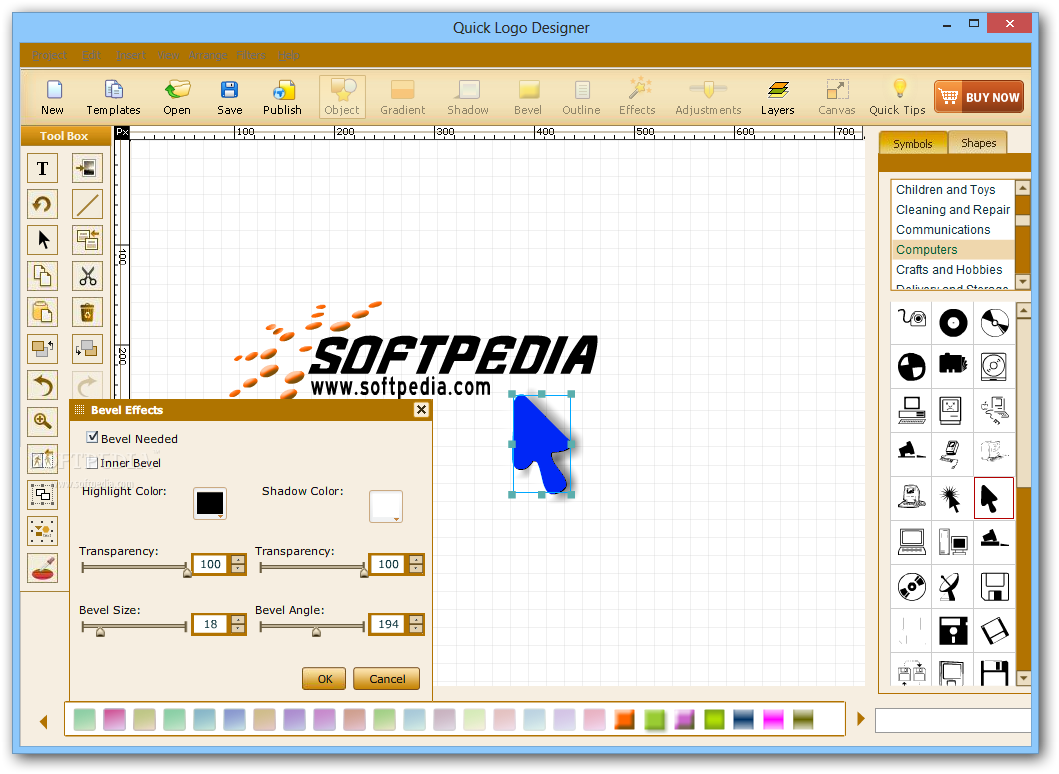1059x774 pixels.
Task: Click the Cut scissors tool
Action: [88, 276]
